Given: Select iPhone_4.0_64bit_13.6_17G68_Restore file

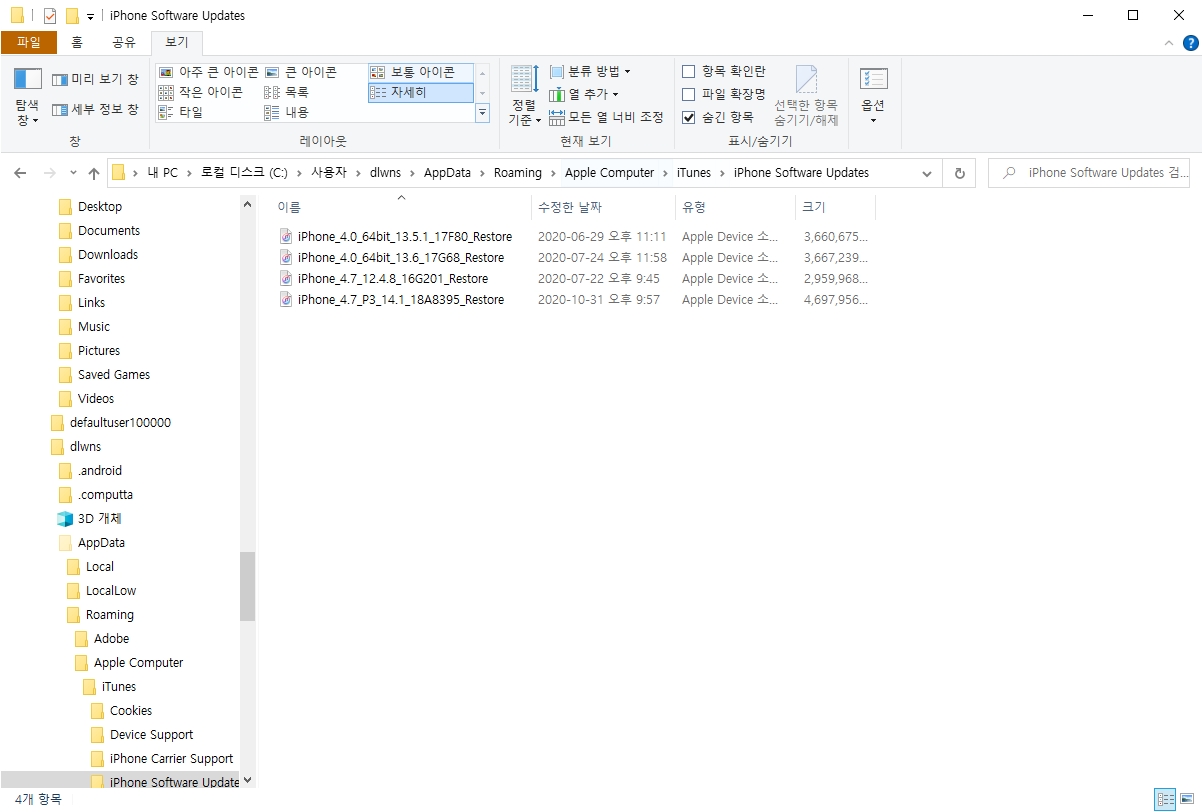Looking at the screenshot, I should point(400,258).
